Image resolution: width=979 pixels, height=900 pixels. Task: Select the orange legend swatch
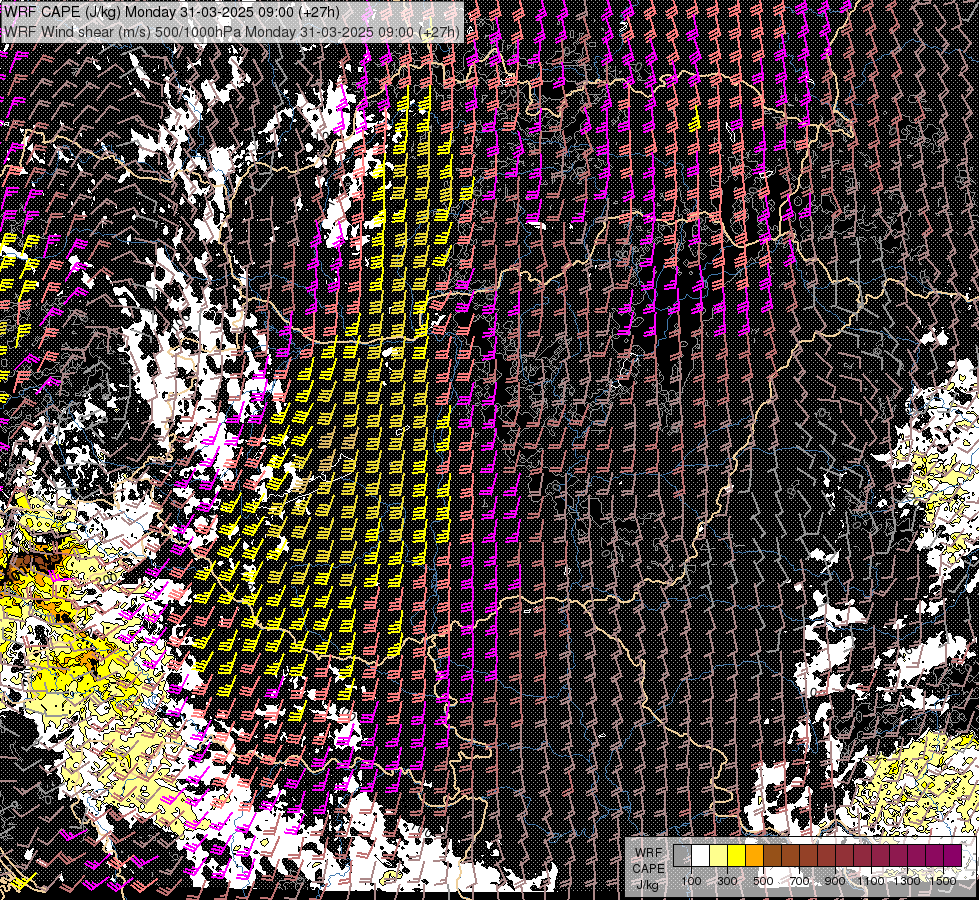754,856
